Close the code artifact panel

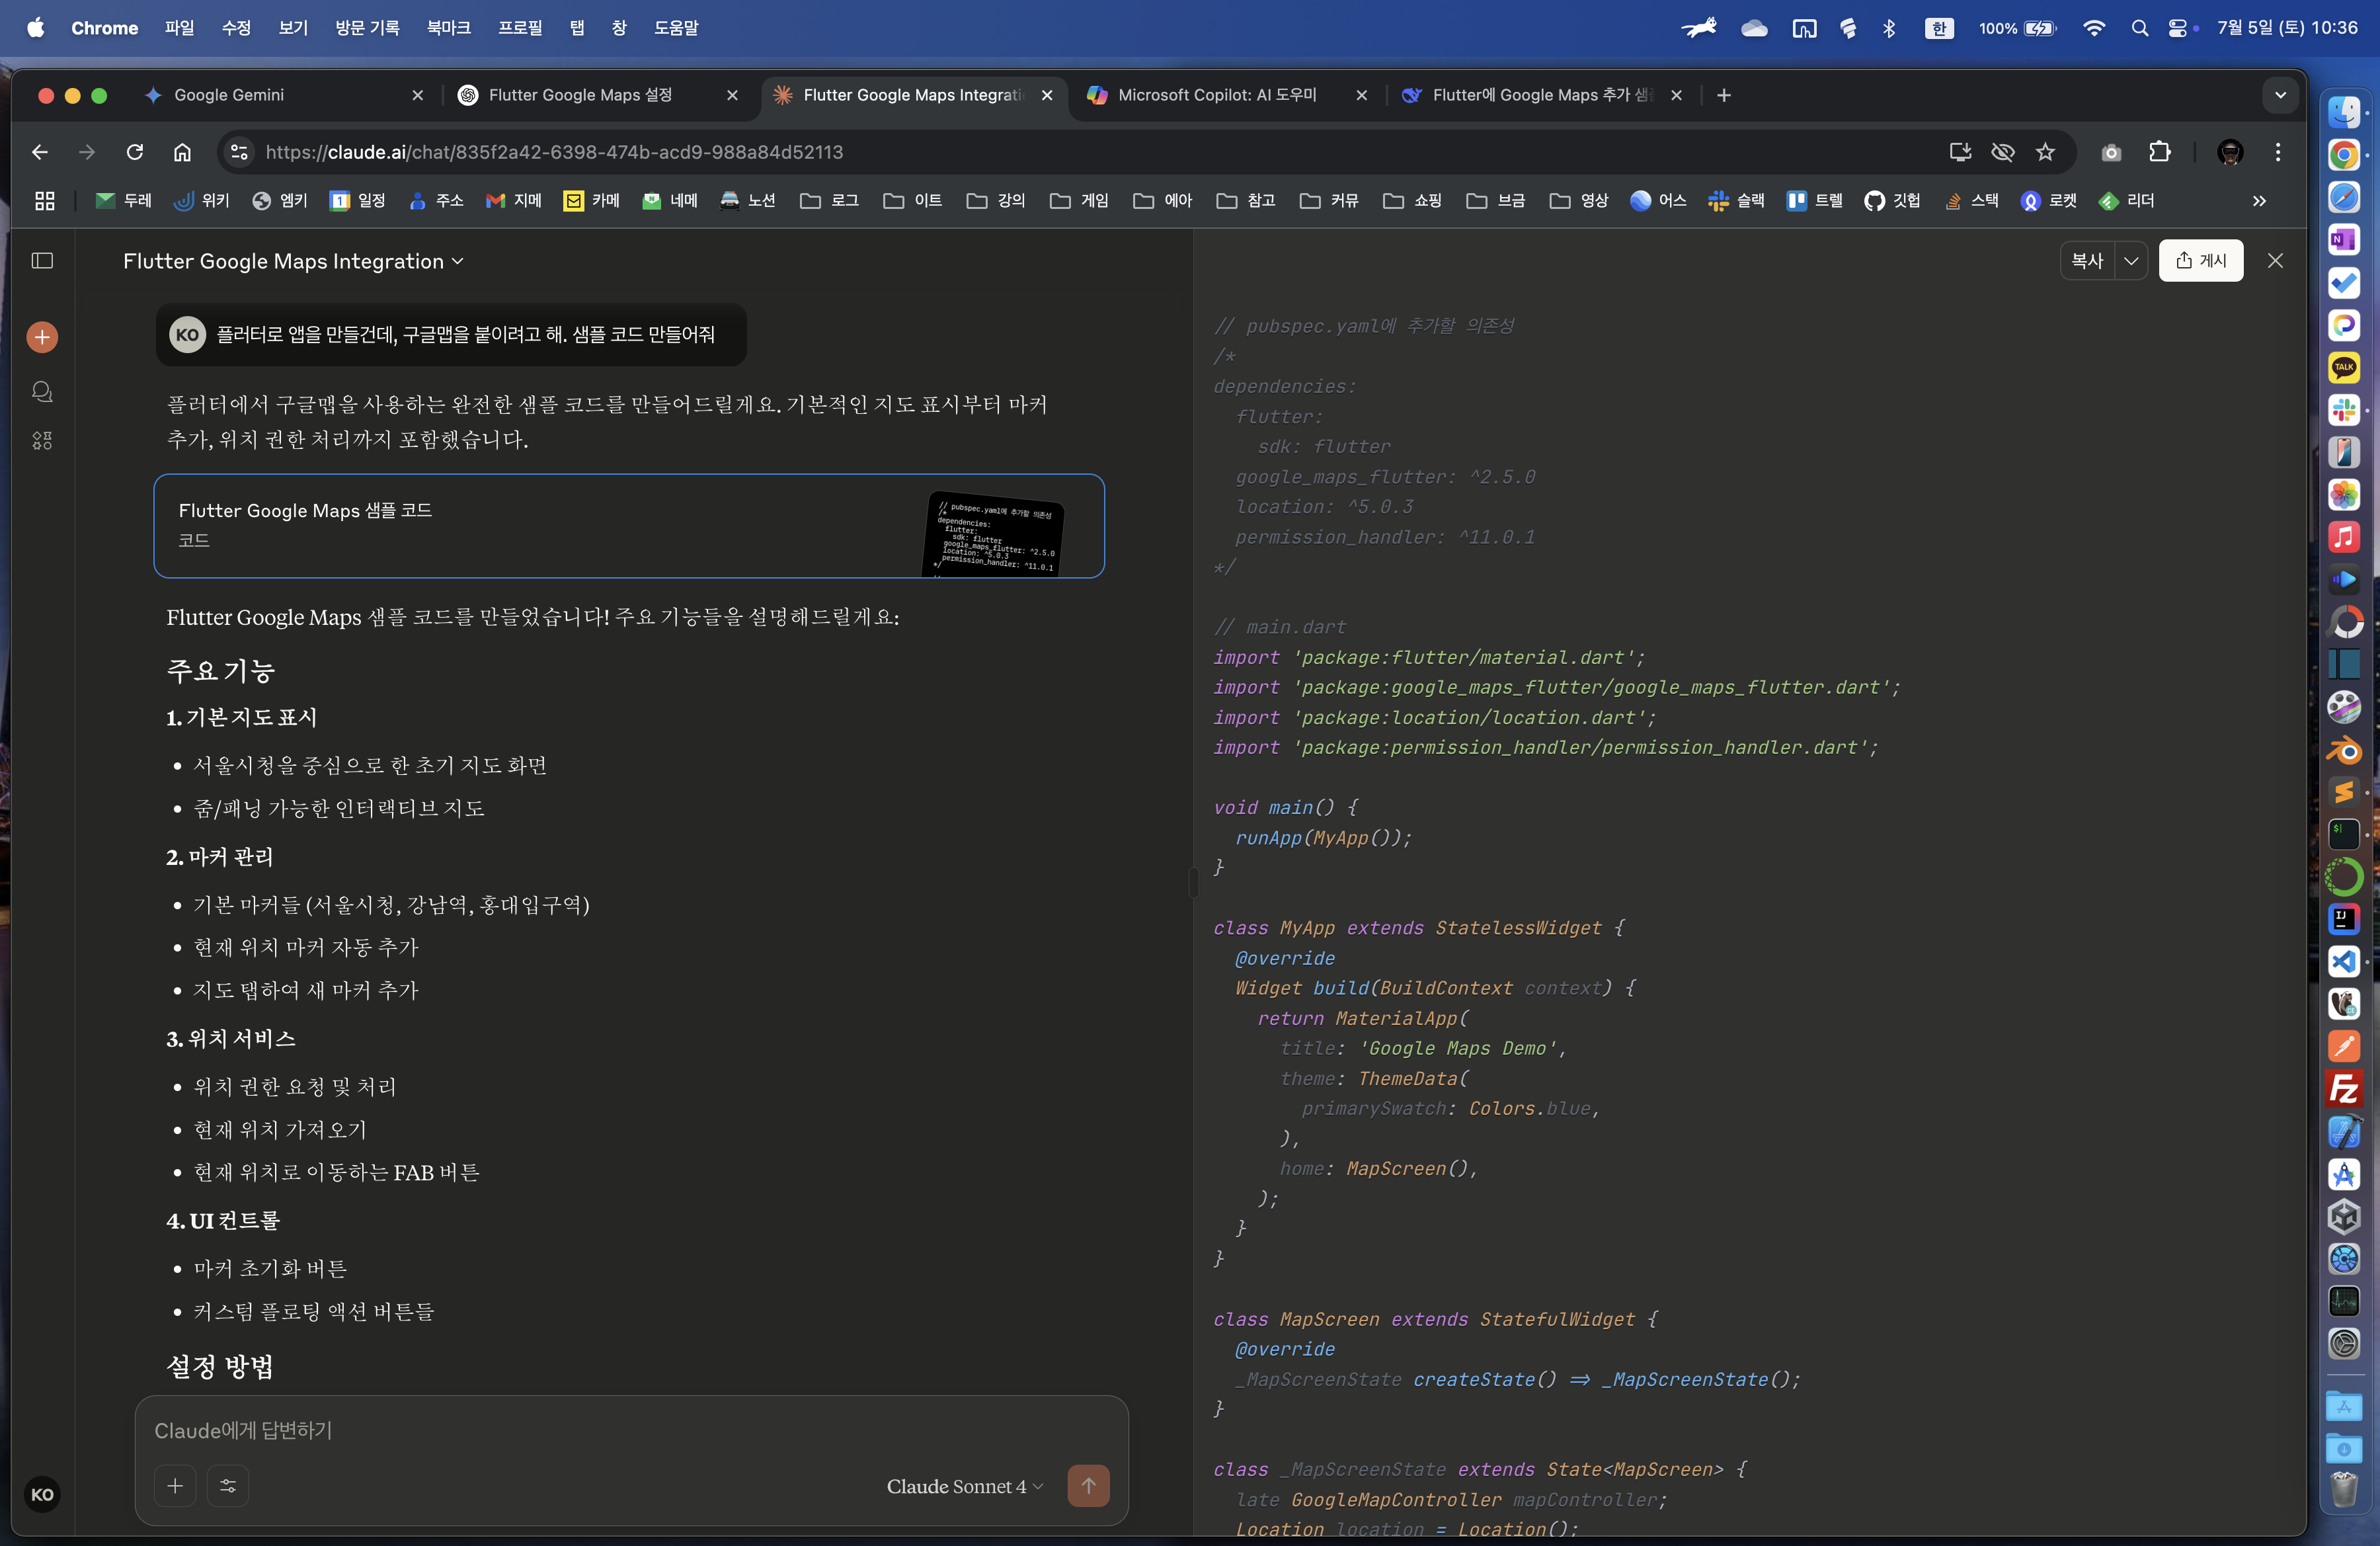pyautogui.click(x=2275, y=261)
